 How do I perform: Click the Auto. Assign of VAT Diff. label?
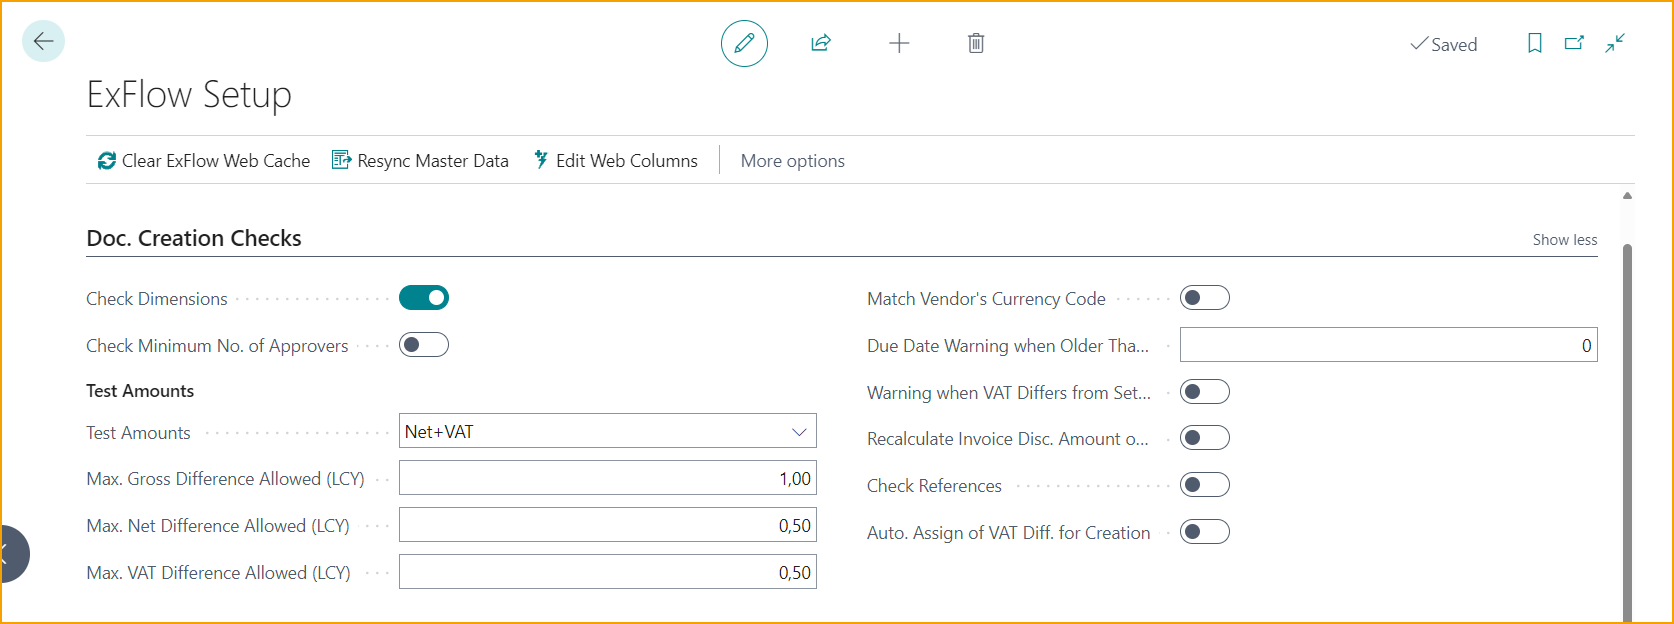[x=1008, y=533]
